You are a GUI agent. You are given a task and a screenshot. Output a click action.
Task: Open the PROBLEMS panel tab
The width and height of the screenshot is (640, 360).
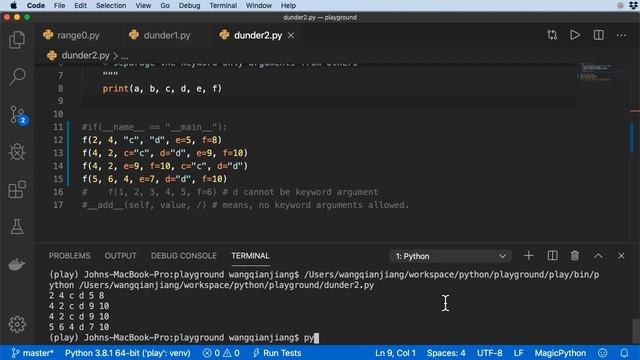pos(69,256)
